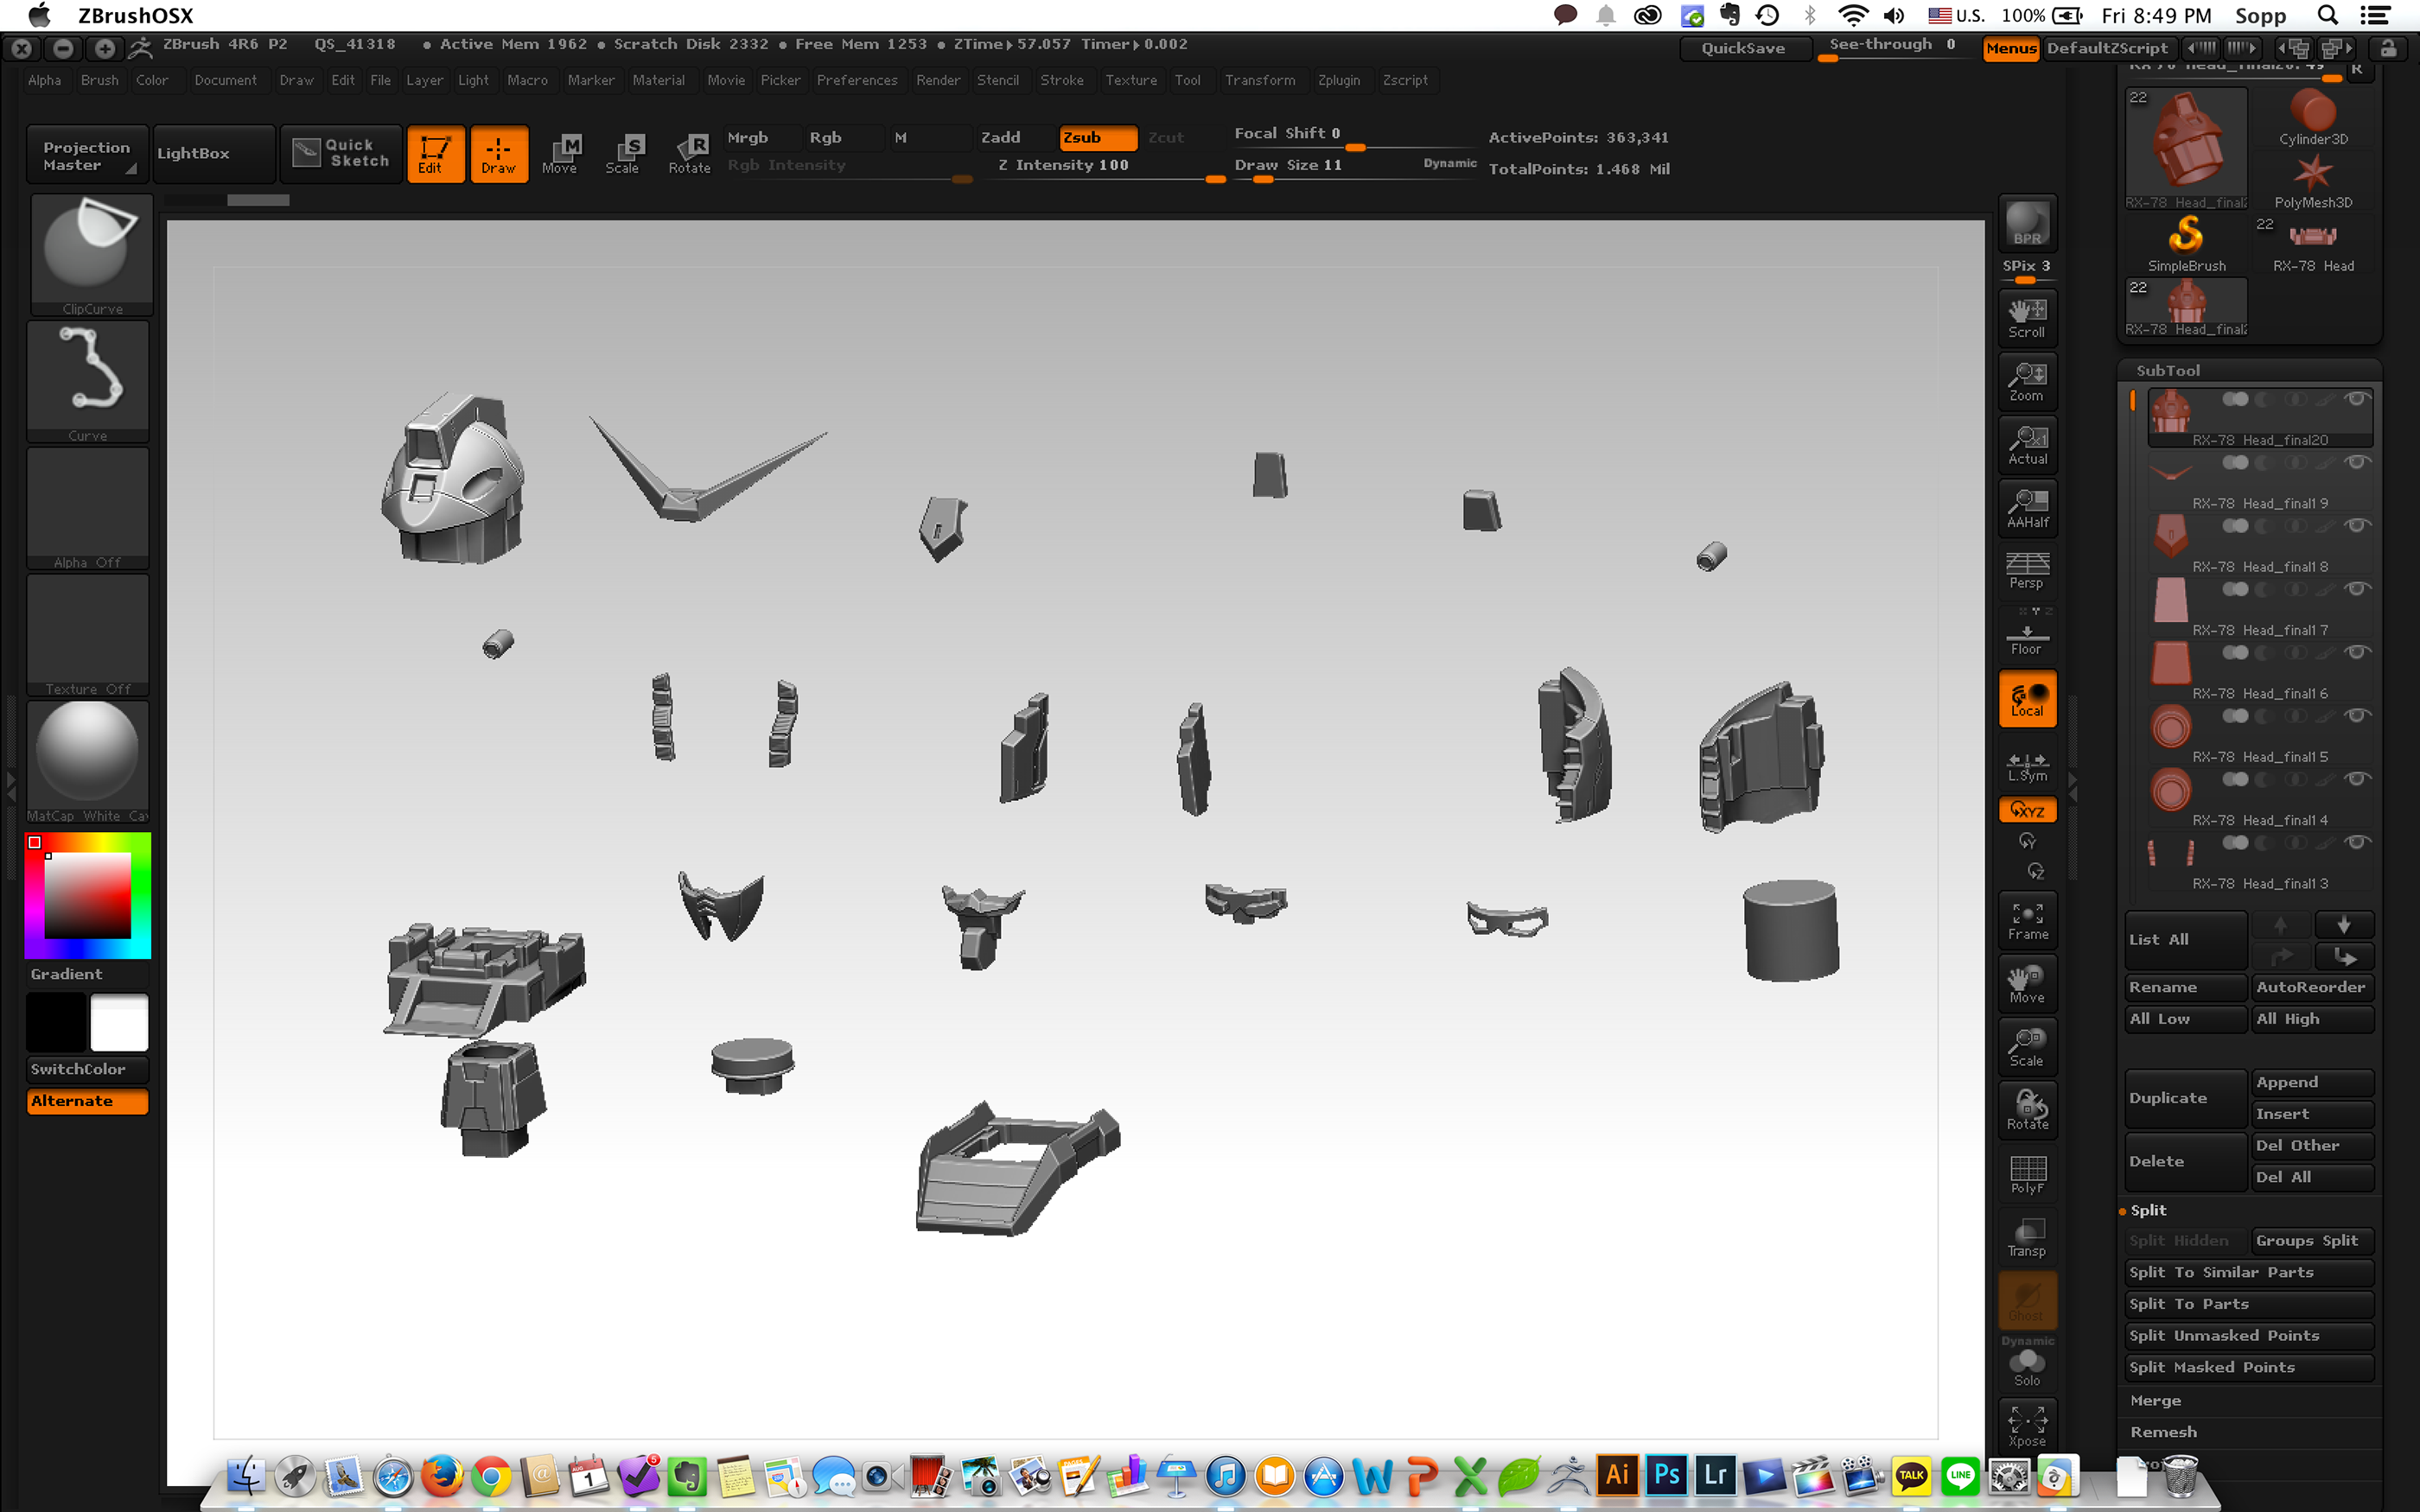Open the Zplugin menu
The height and width of the screenshot is (1512, 2420).
point(1338,80)
